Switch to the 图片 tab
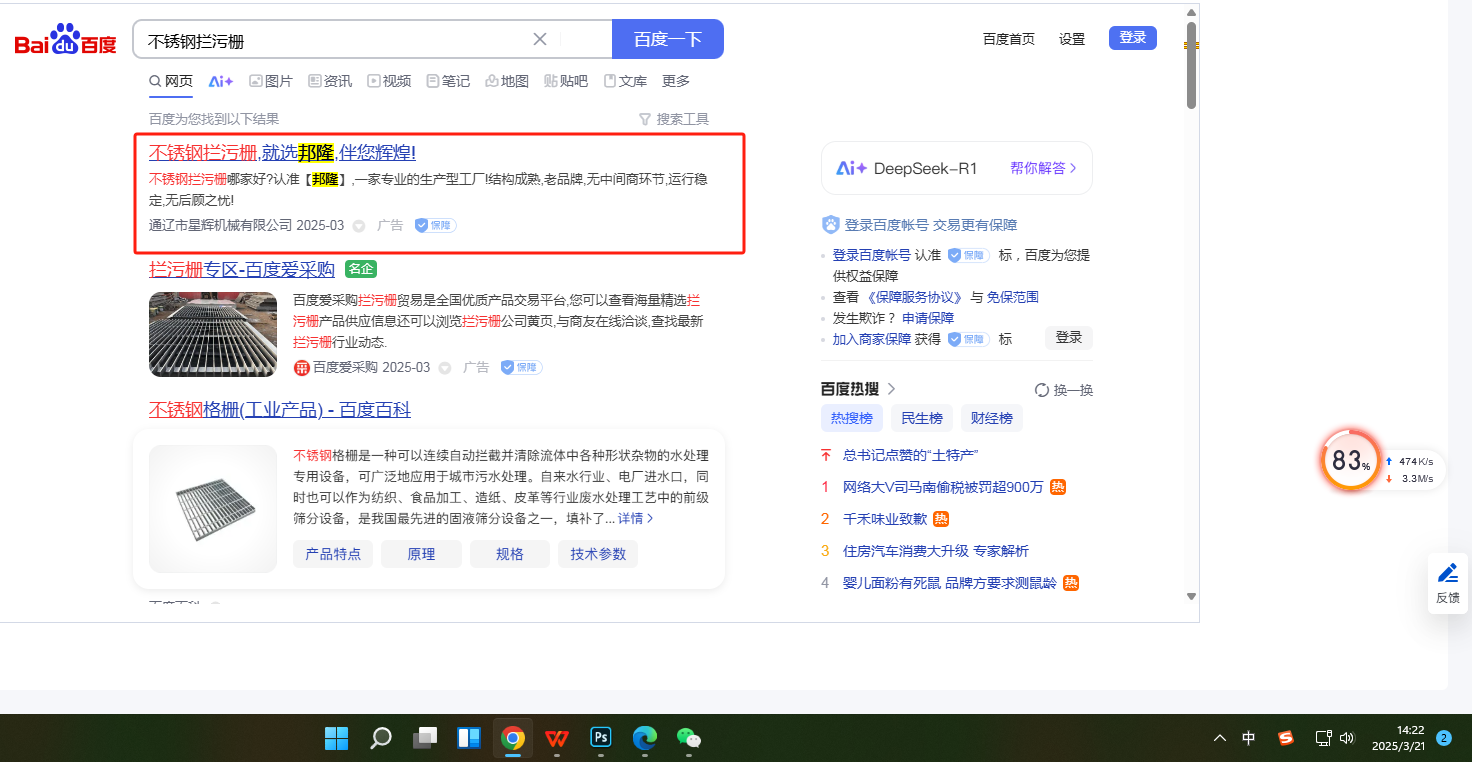The width and height of the screenshot is (1472, 762). coord(271,81)
